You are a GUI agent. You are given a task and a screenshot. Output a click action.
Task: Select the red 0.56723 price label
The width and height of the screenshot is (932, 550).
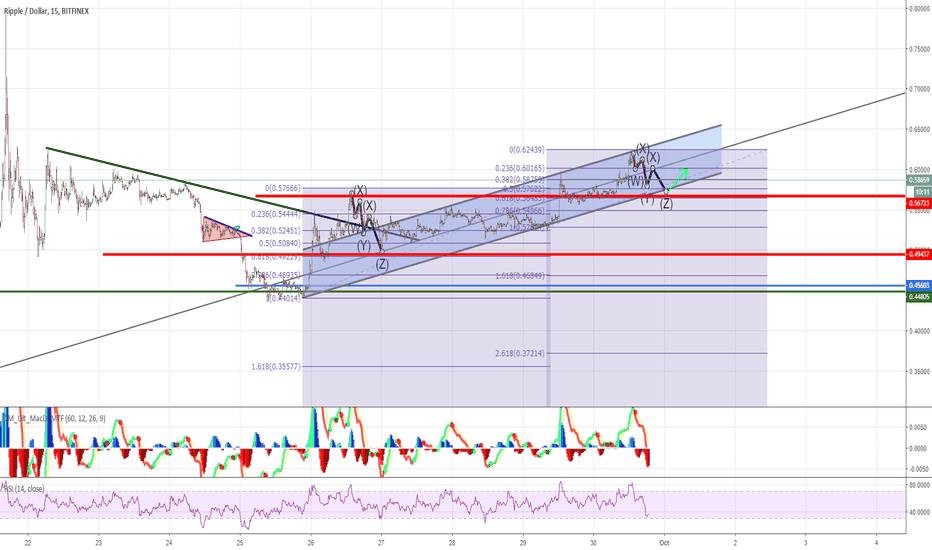[918, 203]
